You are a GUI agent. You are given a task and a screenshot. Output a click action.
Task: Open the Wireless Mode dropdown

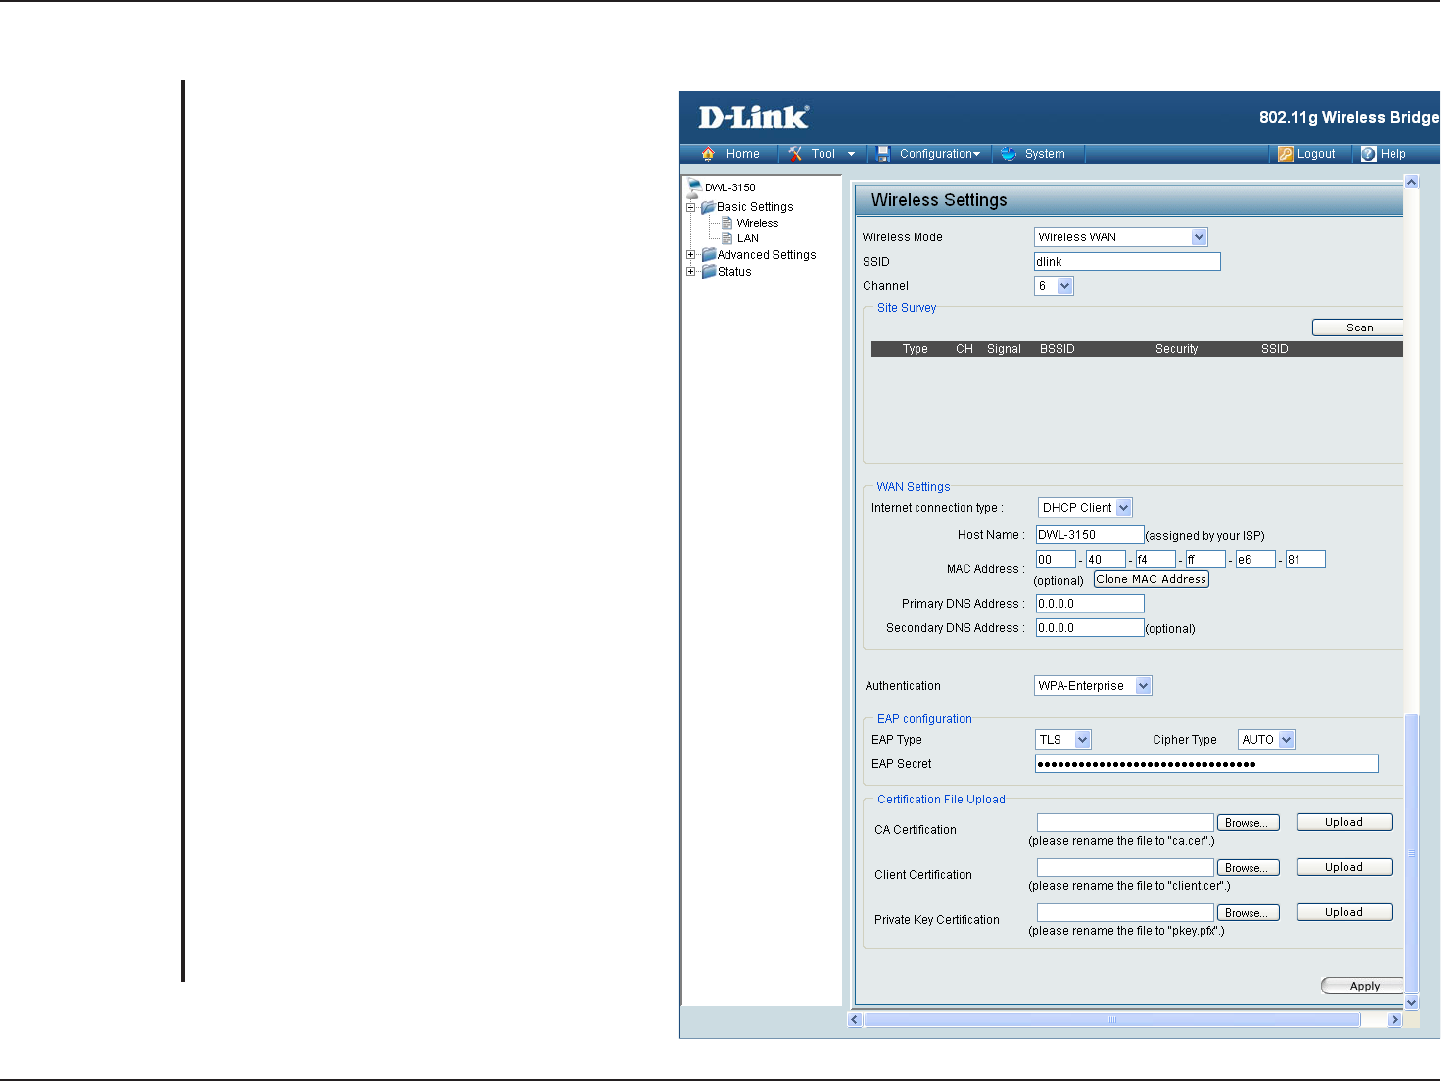pos(1199,237)
